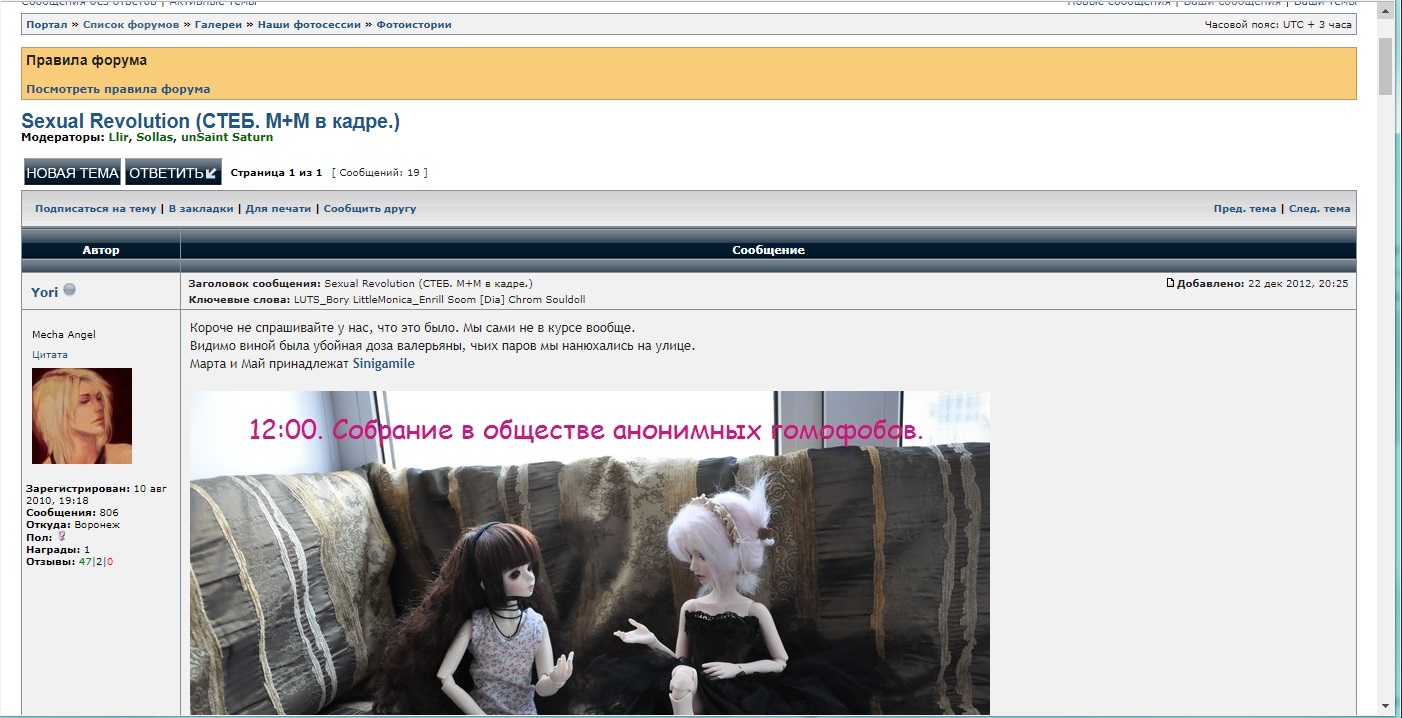Navigate to Наши фотосессии section

309,24
